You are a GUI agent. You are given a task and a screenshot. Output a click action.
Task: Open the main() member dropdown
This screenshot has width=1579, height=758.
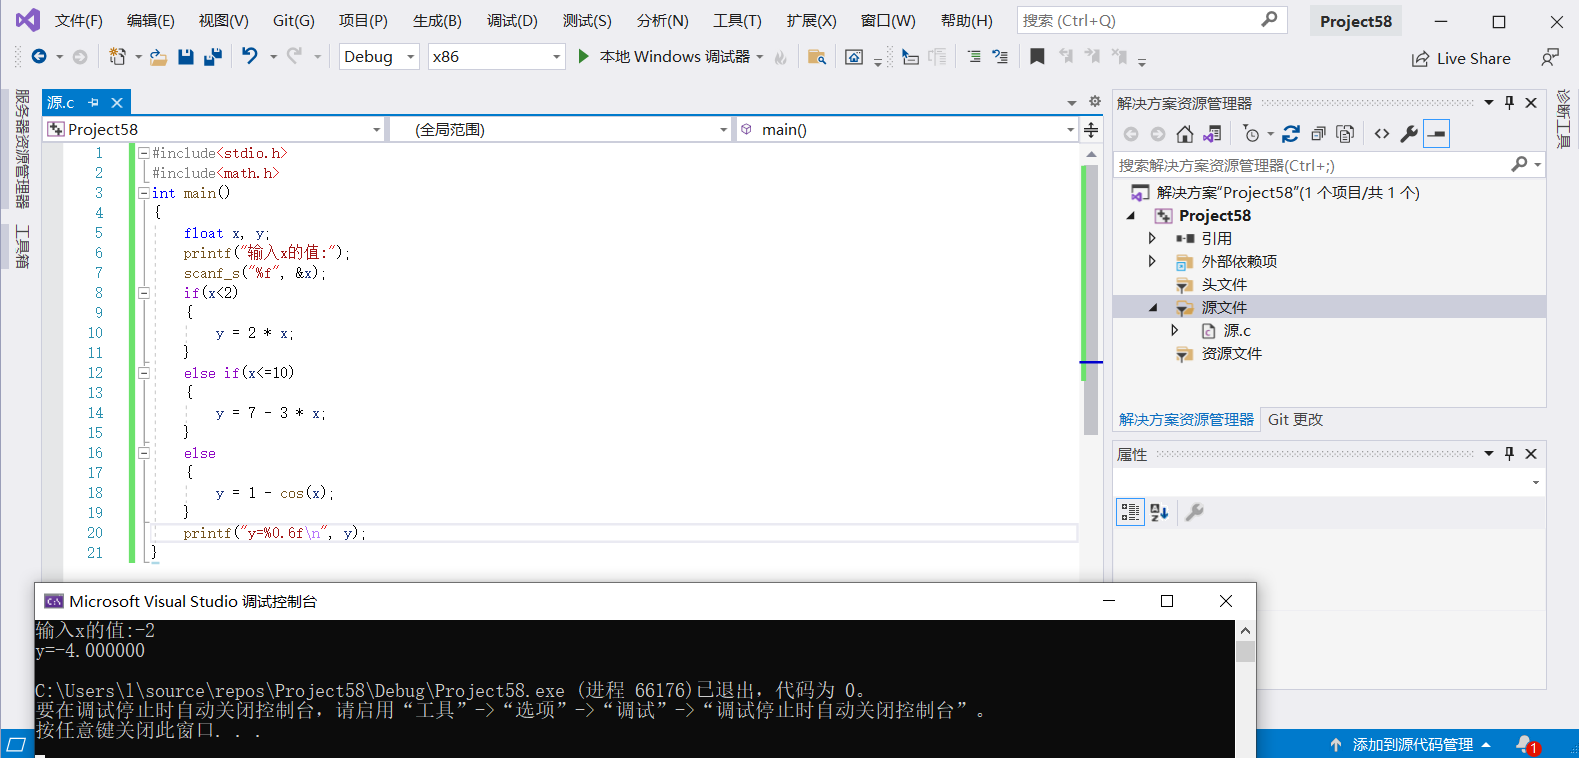coord(1070,129)
